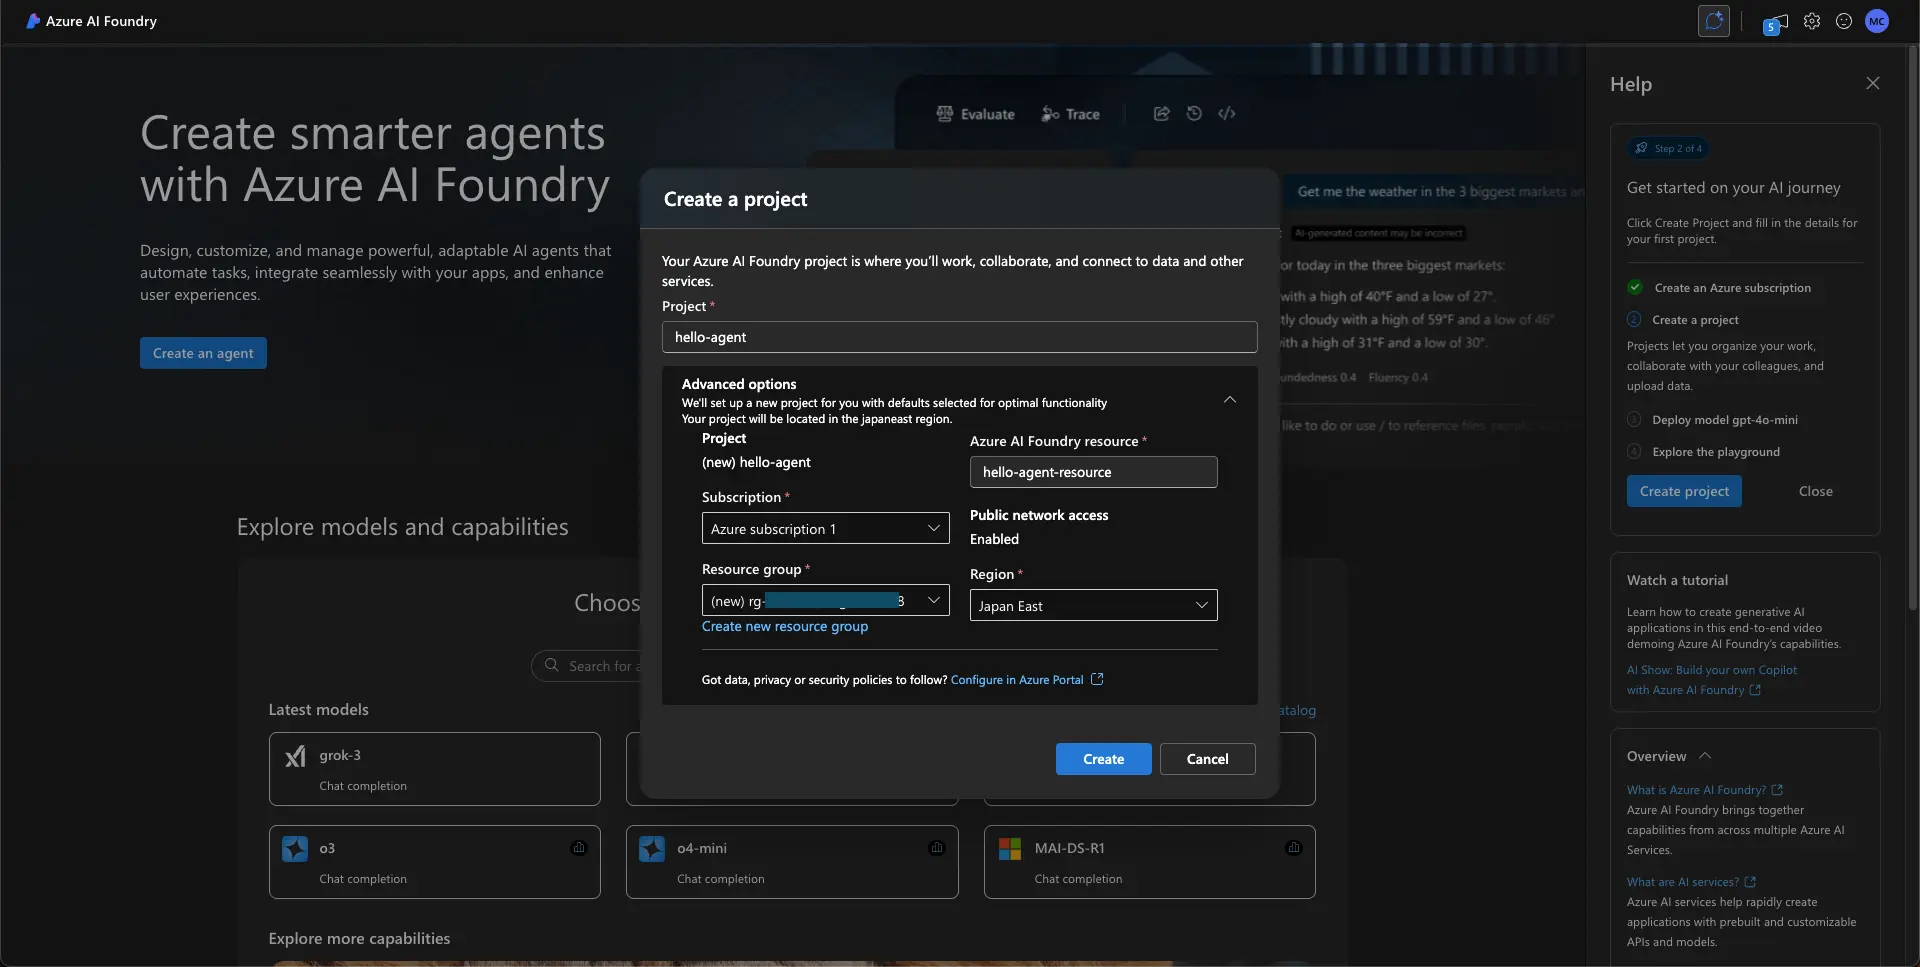Open the Region dropdown showing Japan East
The height and width of the screenshot is (967, 1920).
(1094, 605)
